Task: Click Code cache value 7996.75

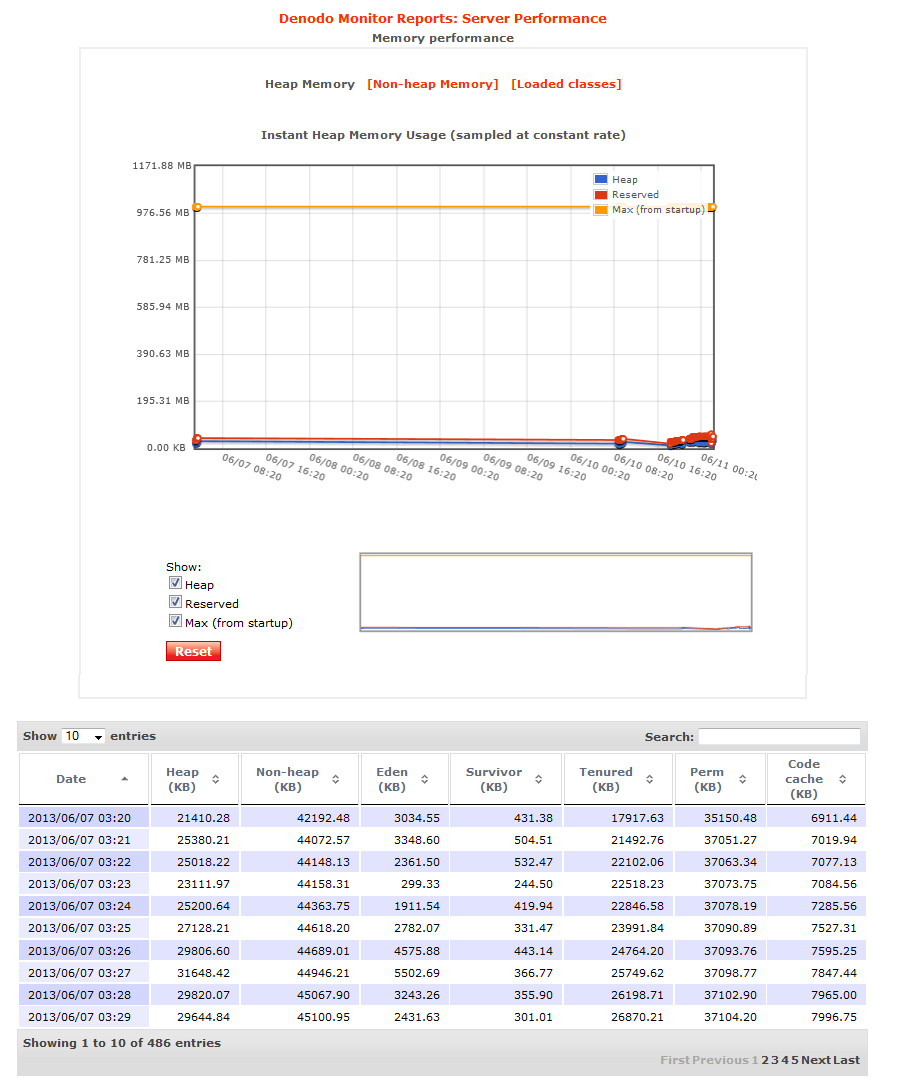Action: click(834, 1017)
